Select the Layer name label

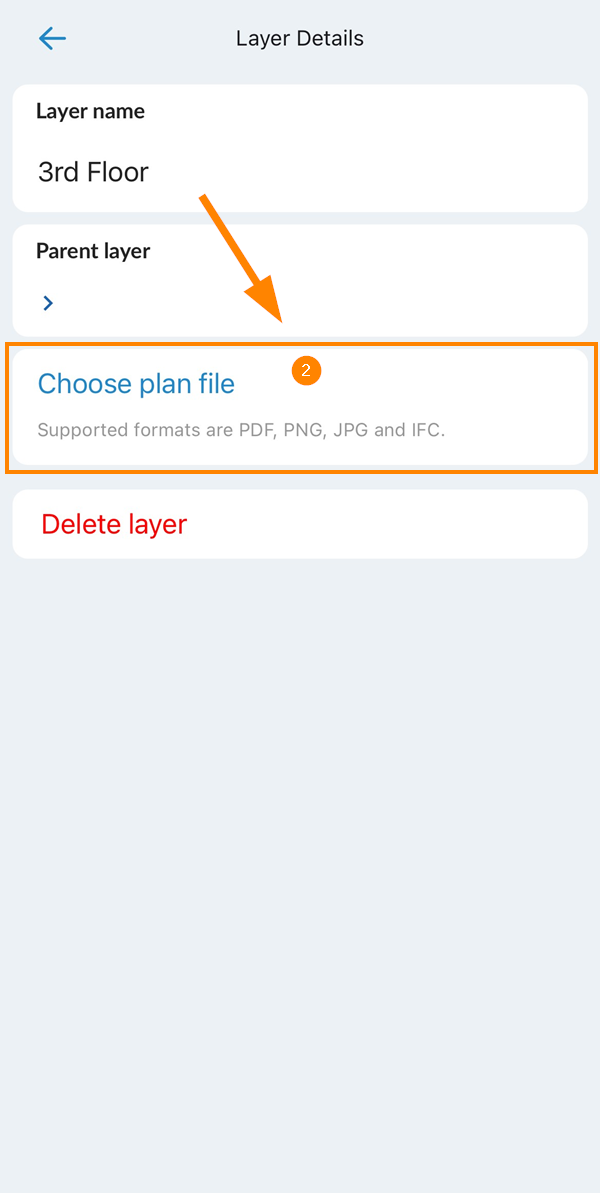pos(90,111)
